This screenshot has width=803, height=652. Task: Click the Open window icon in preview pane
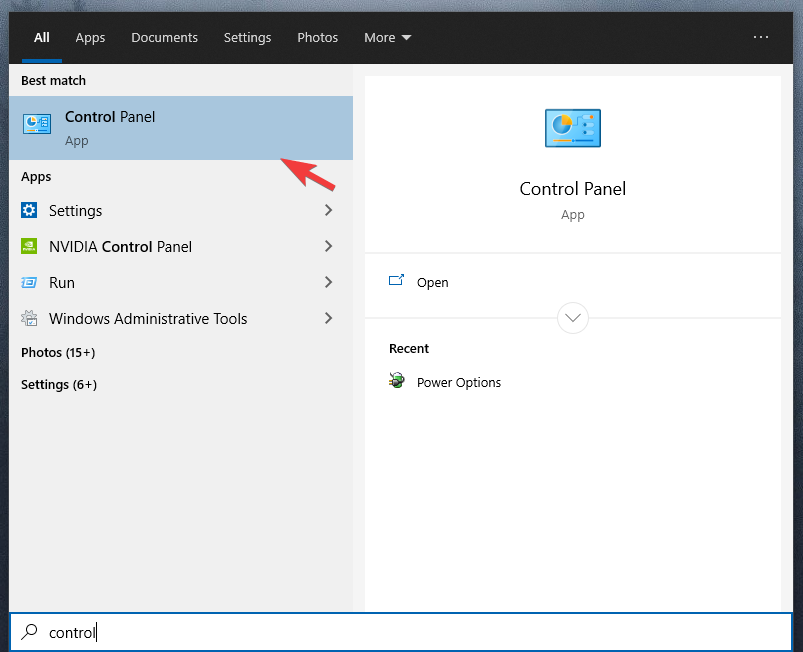click(x=396, y=280)
